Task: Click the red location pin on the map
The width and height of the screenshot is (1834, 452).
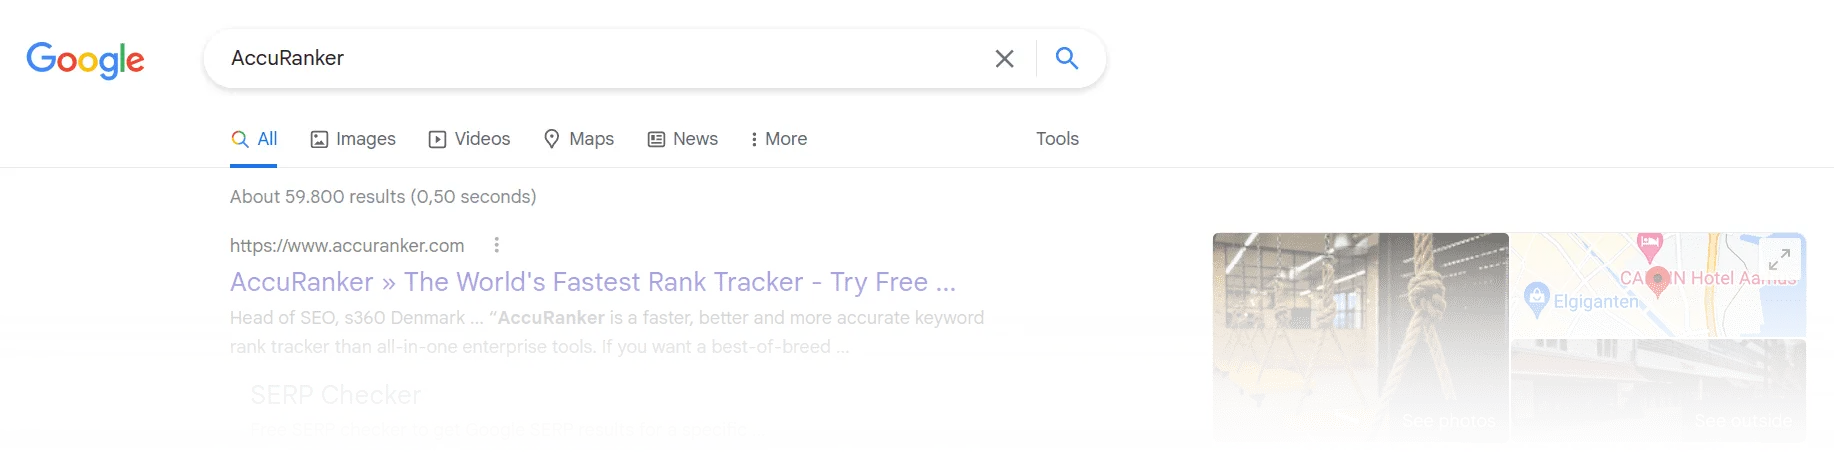Action: pyautogui.click(x=1657, y=280)
